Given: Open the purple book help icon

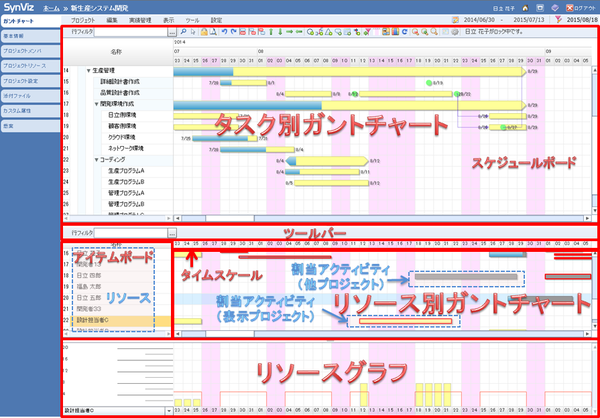Looking at the screenshot, I should click(x=555, y=8).
